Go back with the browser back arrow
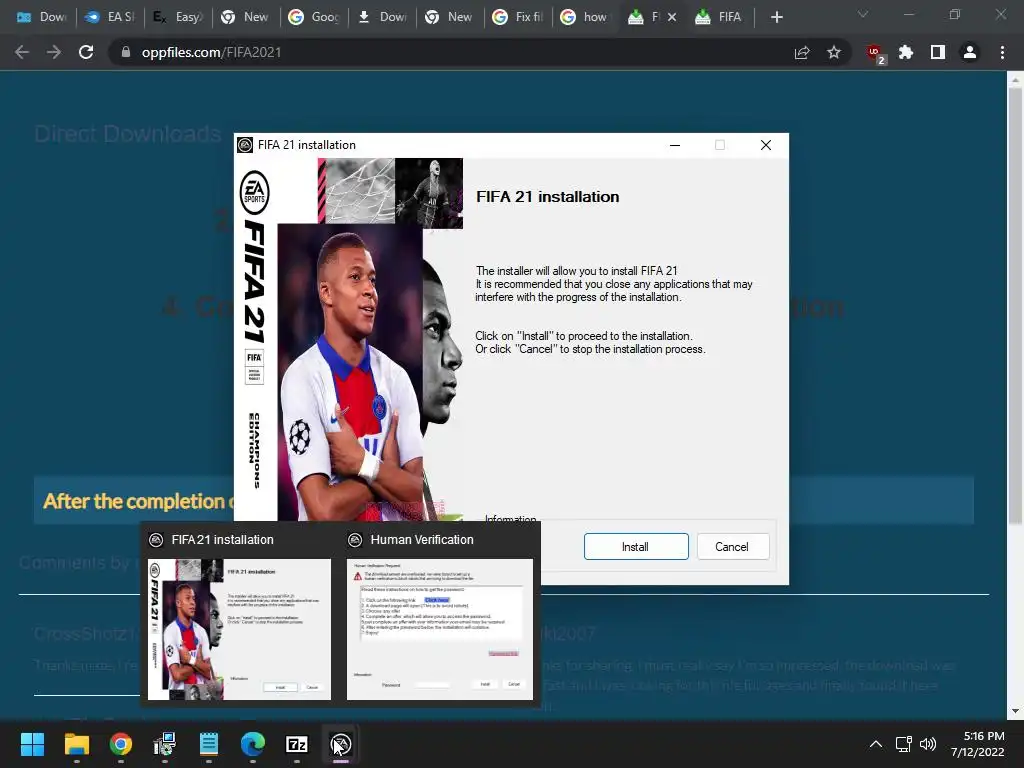The width and height of the screenshot is (1024, 768). 22,52
